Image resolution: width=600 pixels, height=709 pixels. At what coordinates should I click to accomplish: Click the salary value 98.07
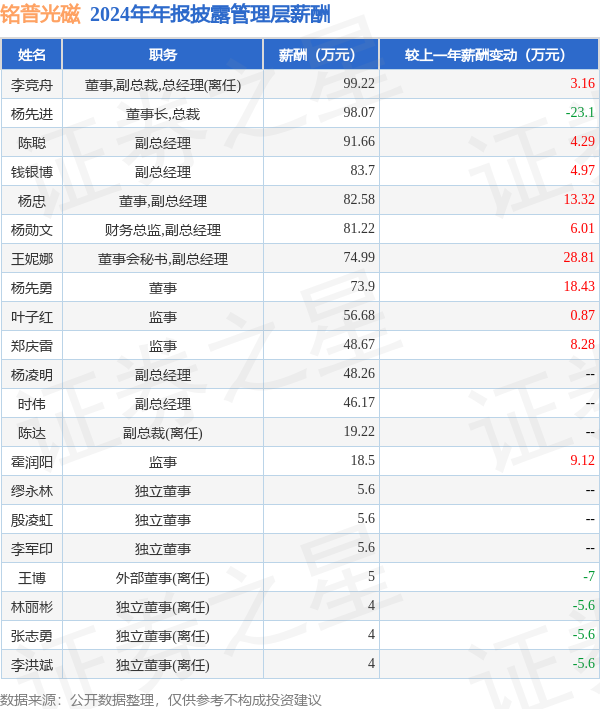click(x=359, y=113)
